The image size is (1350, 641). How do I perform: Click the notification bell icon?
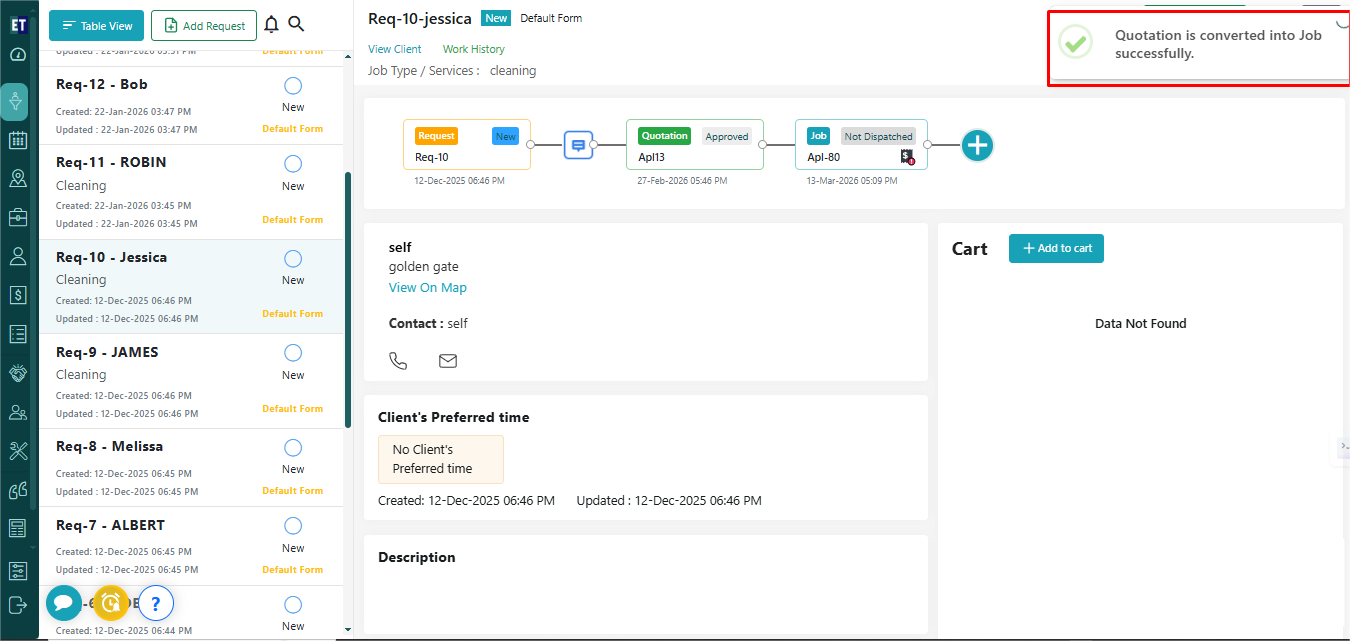pos(271,25)
